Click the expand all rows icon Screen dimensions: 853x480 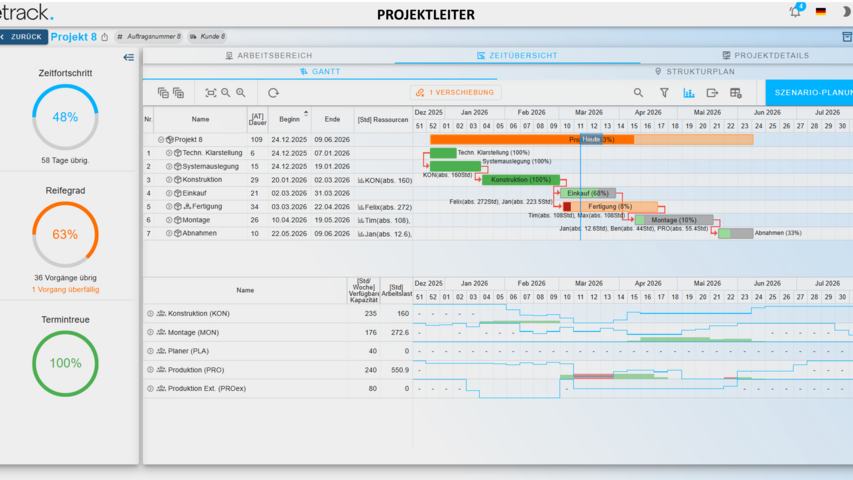pyautogui.click(x=178, y=93)
